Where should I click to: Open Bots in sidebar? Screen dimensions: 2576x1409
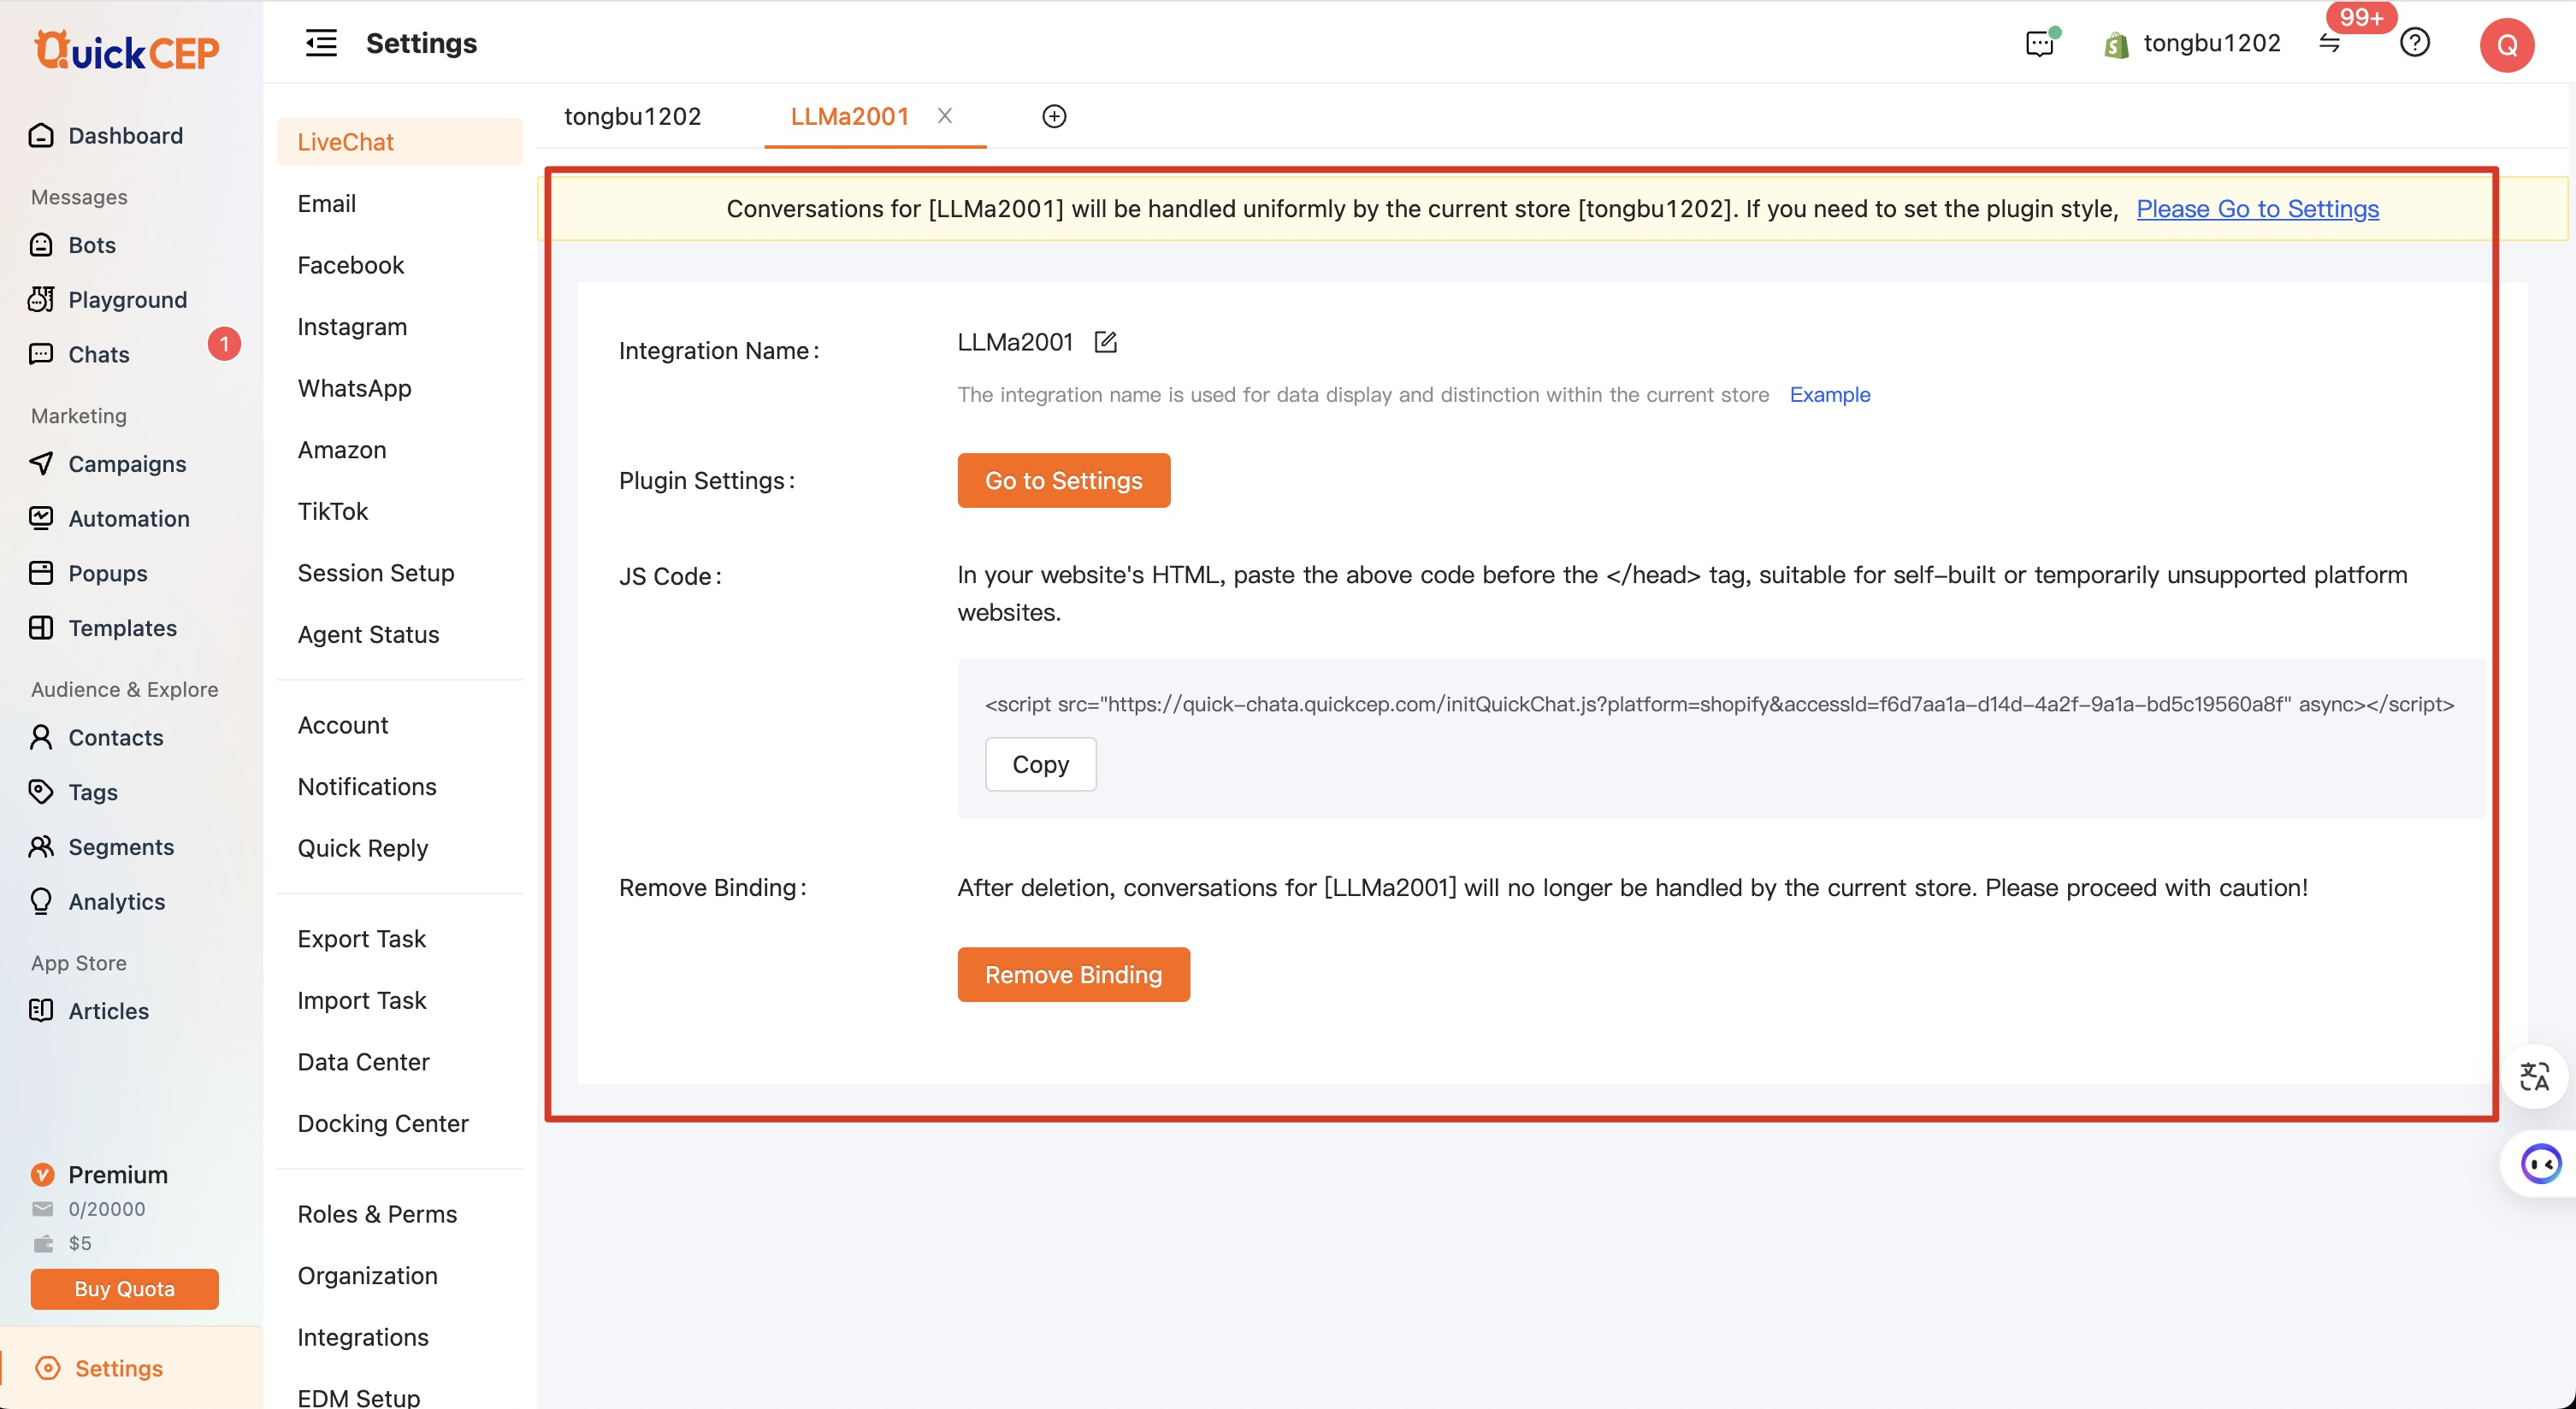click(92, 245)
